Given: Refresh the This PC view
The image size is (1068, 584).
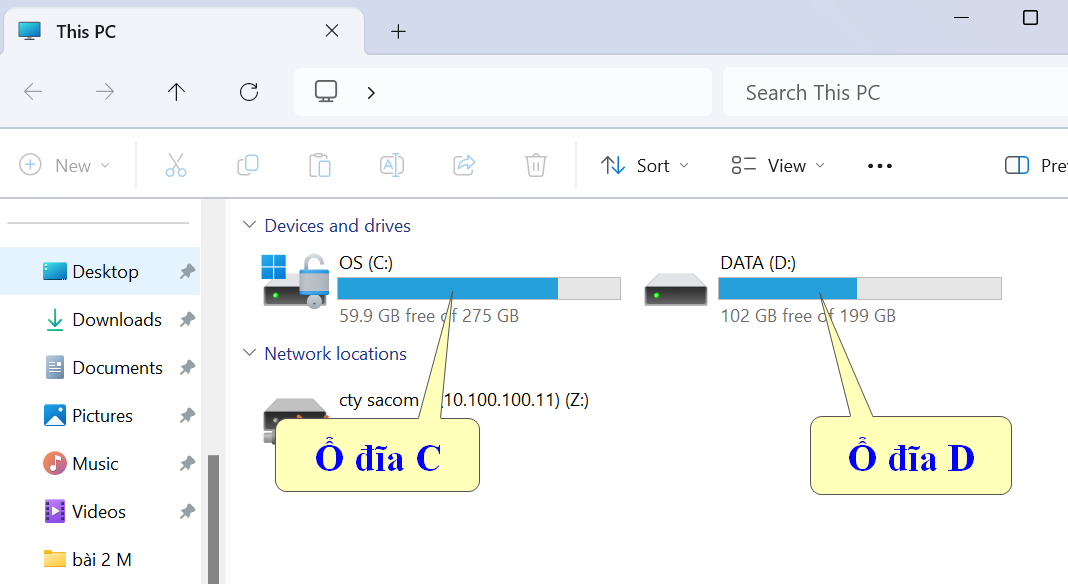Looking at the screenshot, I should click(249, 92).
